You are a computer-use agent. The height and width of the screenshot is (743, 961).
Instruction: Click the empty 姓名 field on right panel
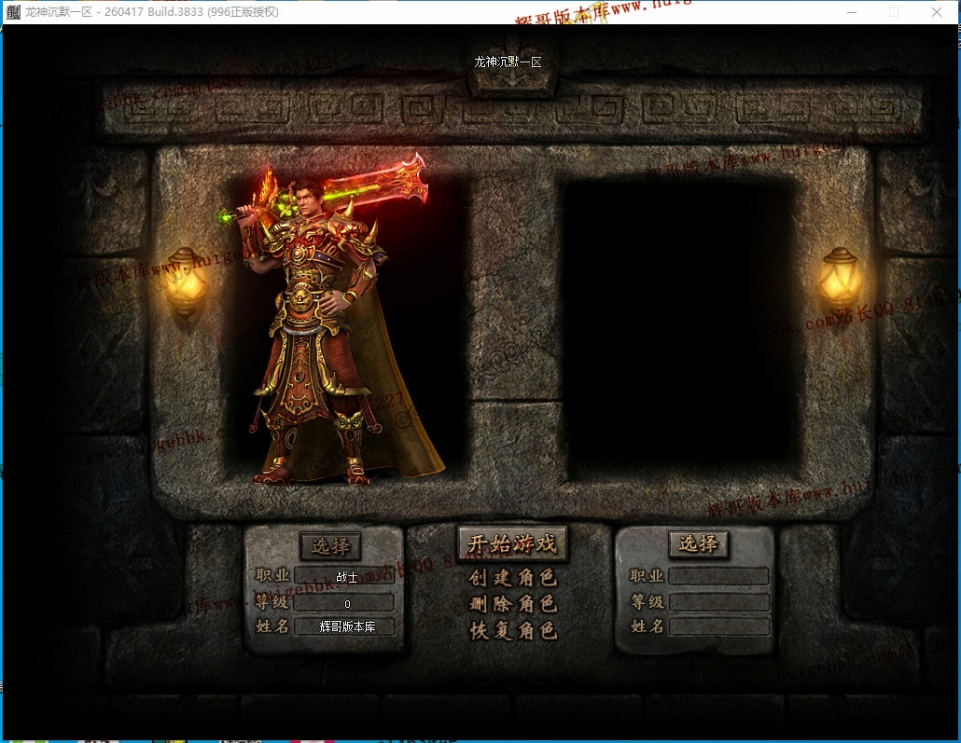(x=719, y=626)
